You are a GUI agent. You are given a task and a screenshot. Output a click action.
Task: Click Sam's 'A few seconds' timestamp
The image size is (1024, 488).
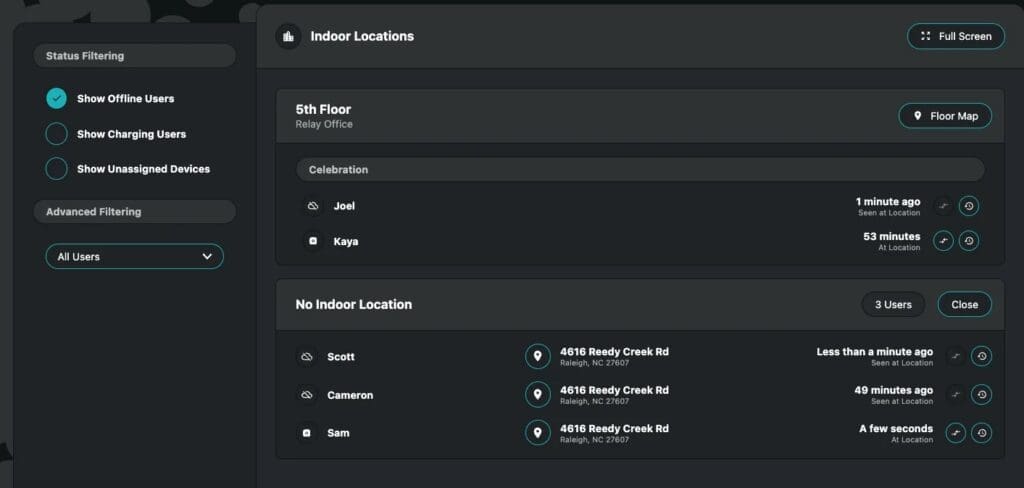pos(896,429)
